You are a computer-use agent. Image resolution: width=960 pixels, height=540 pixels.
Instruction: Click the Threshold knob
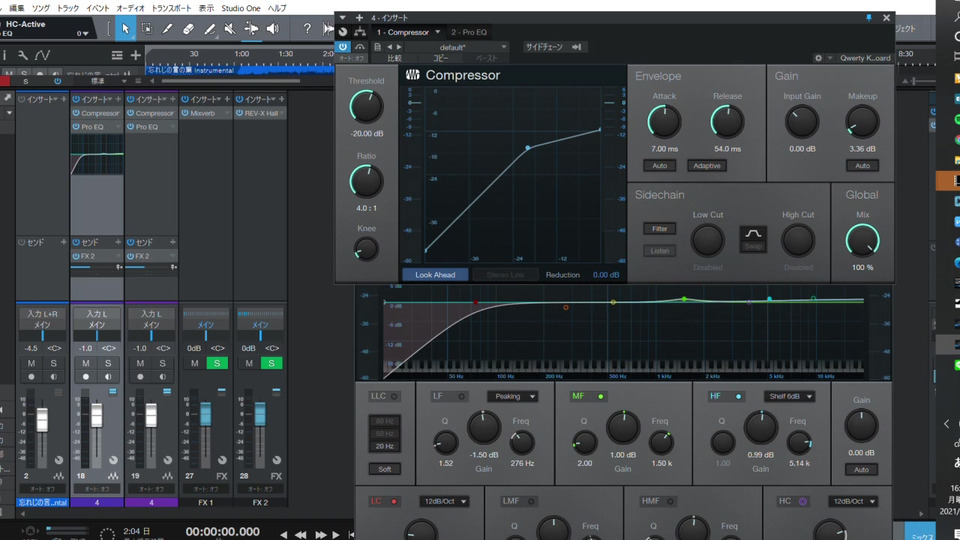click(x=366, y=107)
